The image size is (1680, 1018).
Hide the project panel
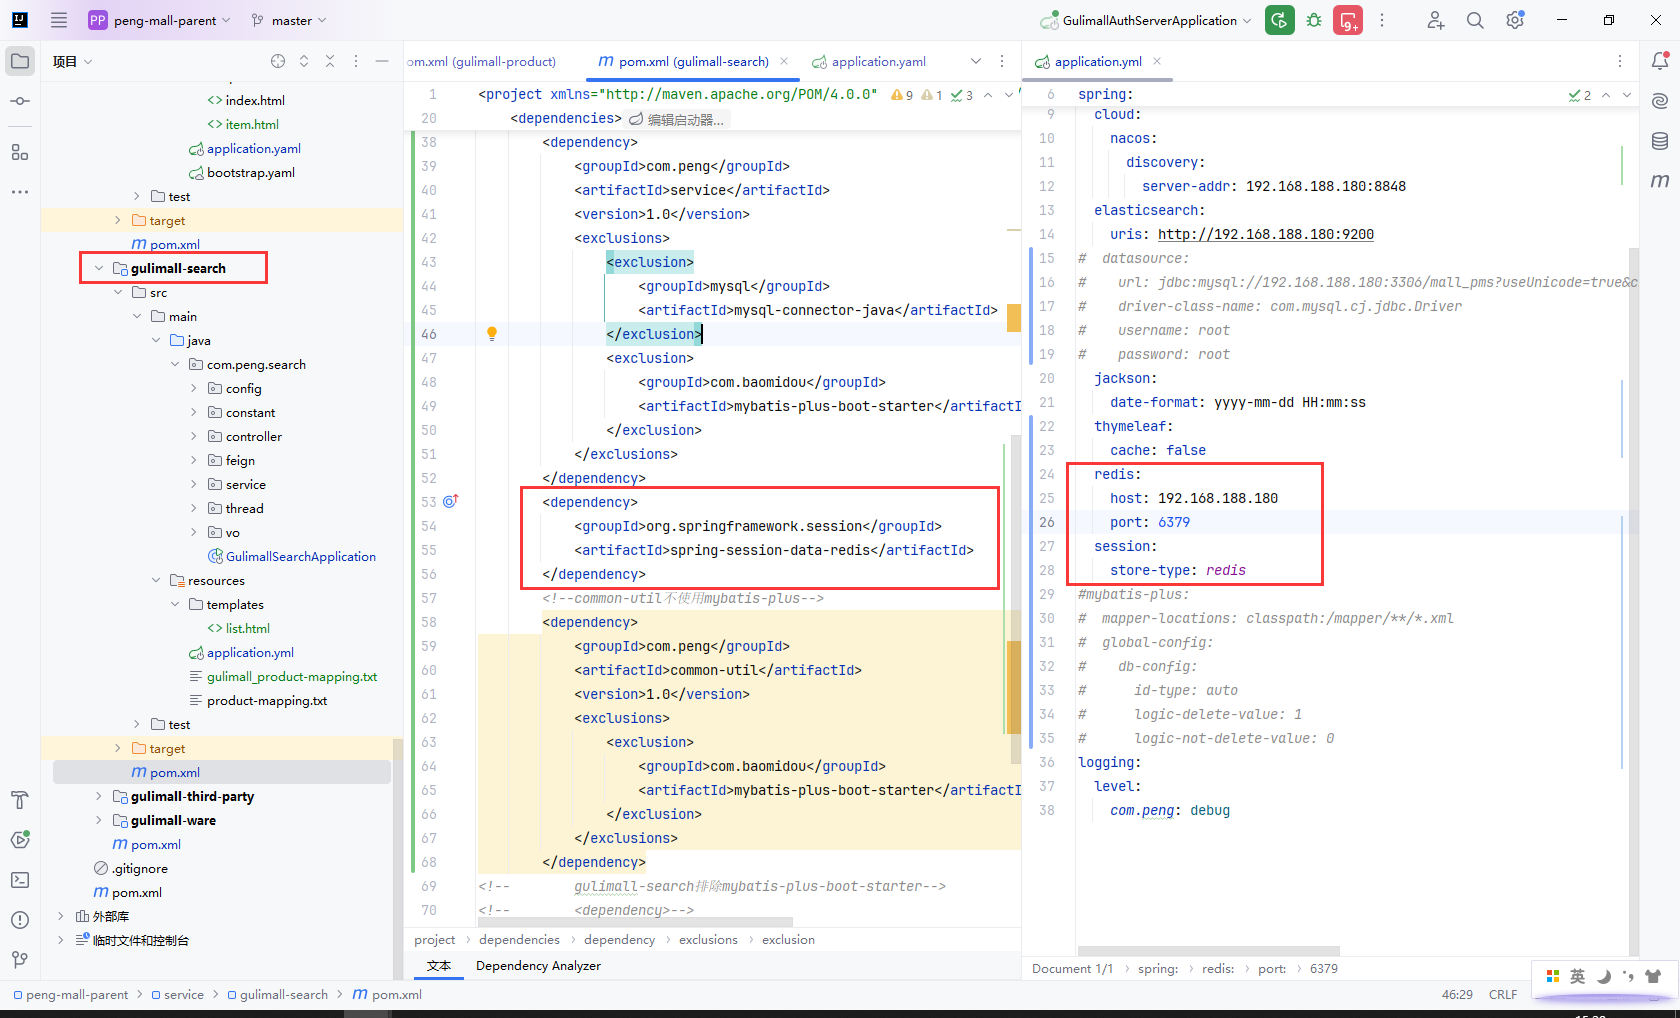pos(382,61)
